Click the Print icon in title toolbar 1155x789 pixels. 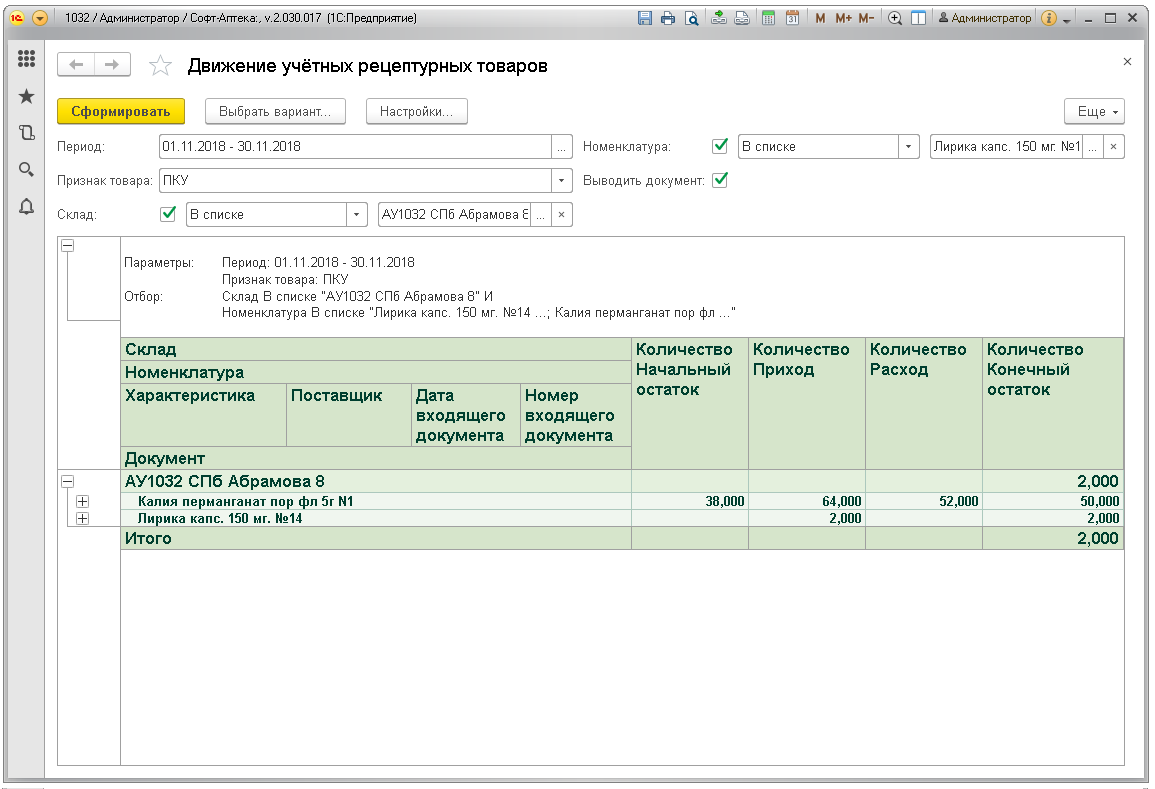pyautogui.click(x=667, y=18)
